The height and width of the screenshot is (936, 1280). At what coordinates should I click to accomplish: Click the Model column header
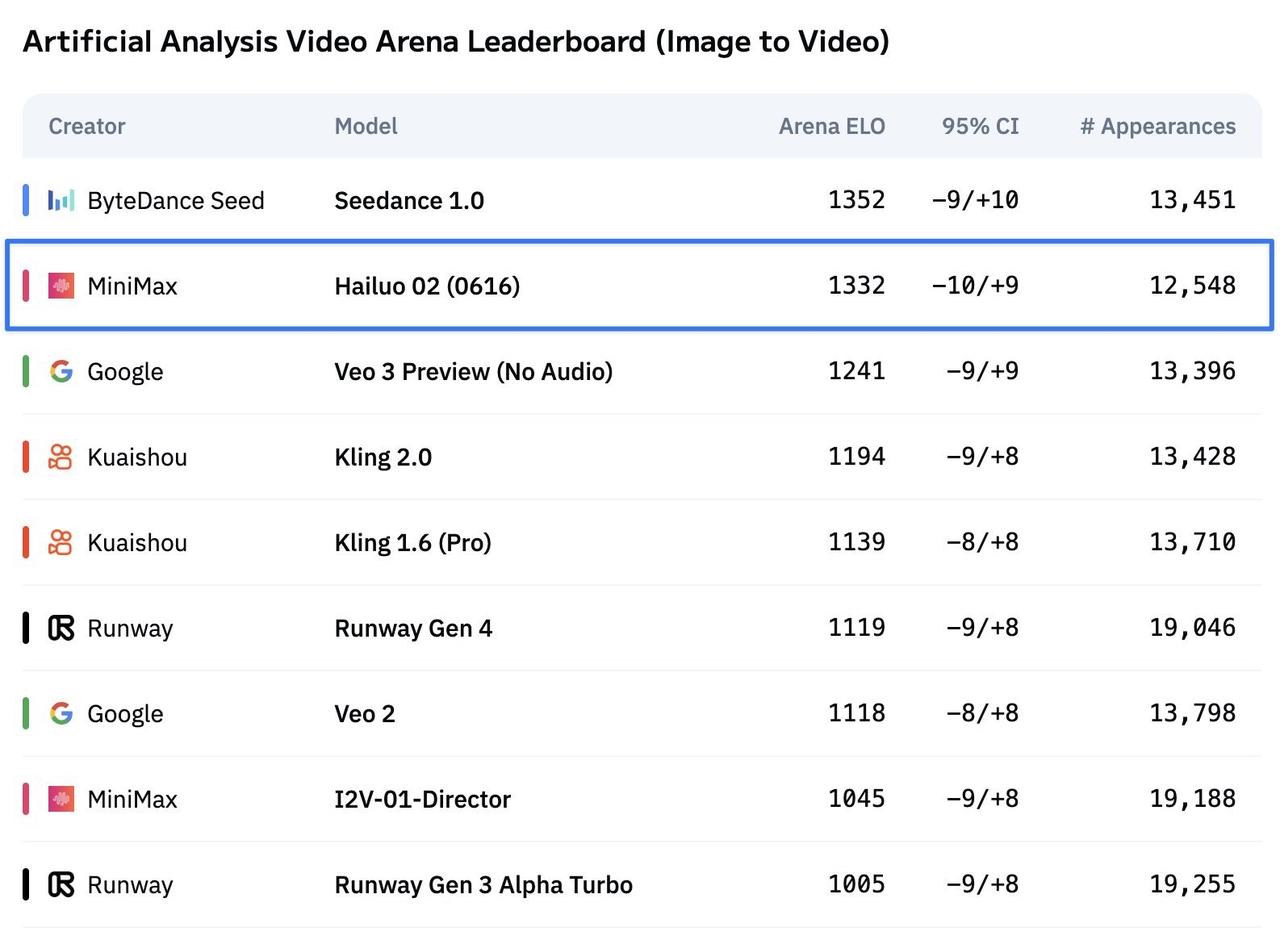click(366, 126)
